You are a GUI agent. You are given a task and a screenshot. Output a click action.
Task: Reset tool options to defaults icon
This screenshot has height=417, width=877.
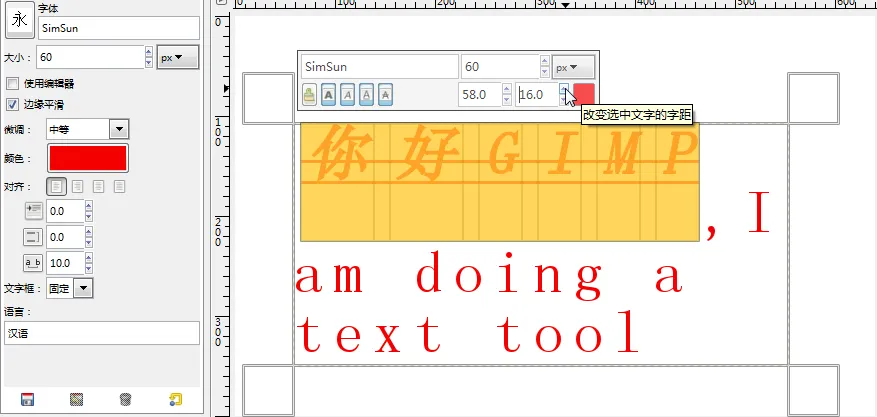[x=175, y=399]
